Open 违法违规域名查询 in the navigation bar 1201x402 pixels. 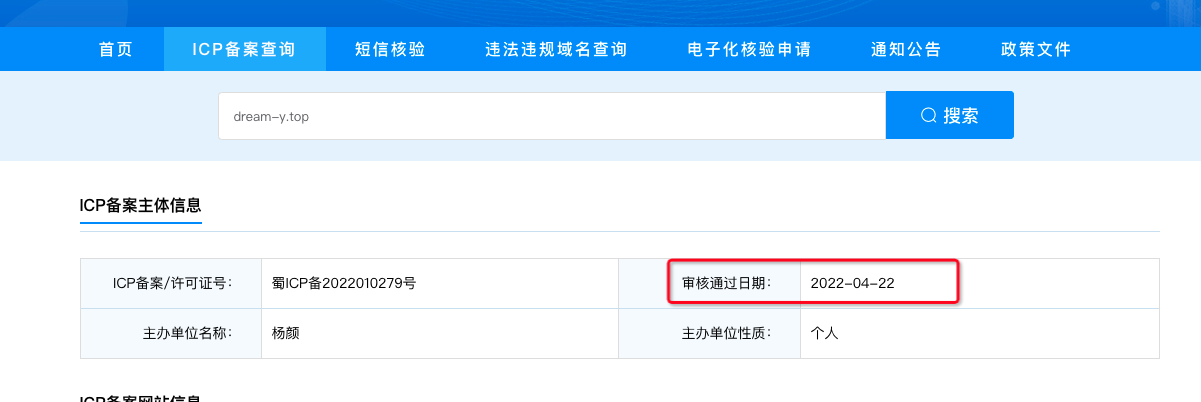(x=556, y=49)
